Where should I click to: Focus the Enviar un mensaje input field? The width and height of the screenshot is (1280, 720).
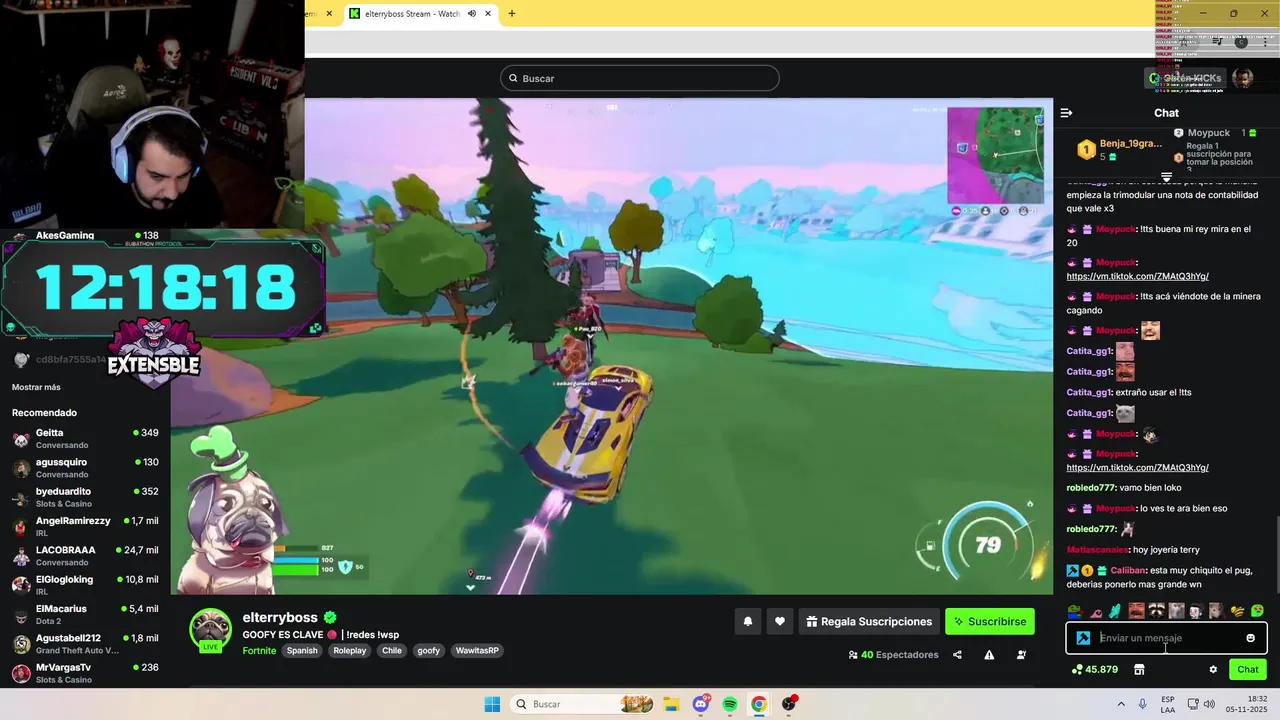click(x=1167, y=638)
